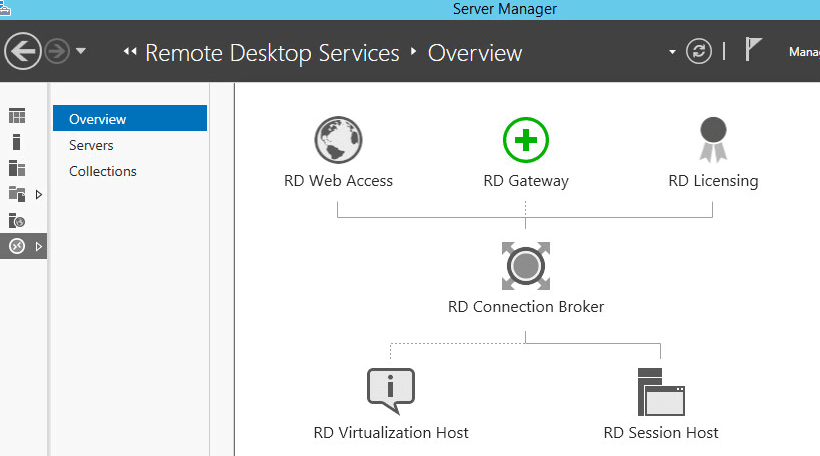Screen dimensions: 820x456
Task: Select the Remote Desktop Services sidebar icon
Action: pyautogui.click(x=17, y=246)
